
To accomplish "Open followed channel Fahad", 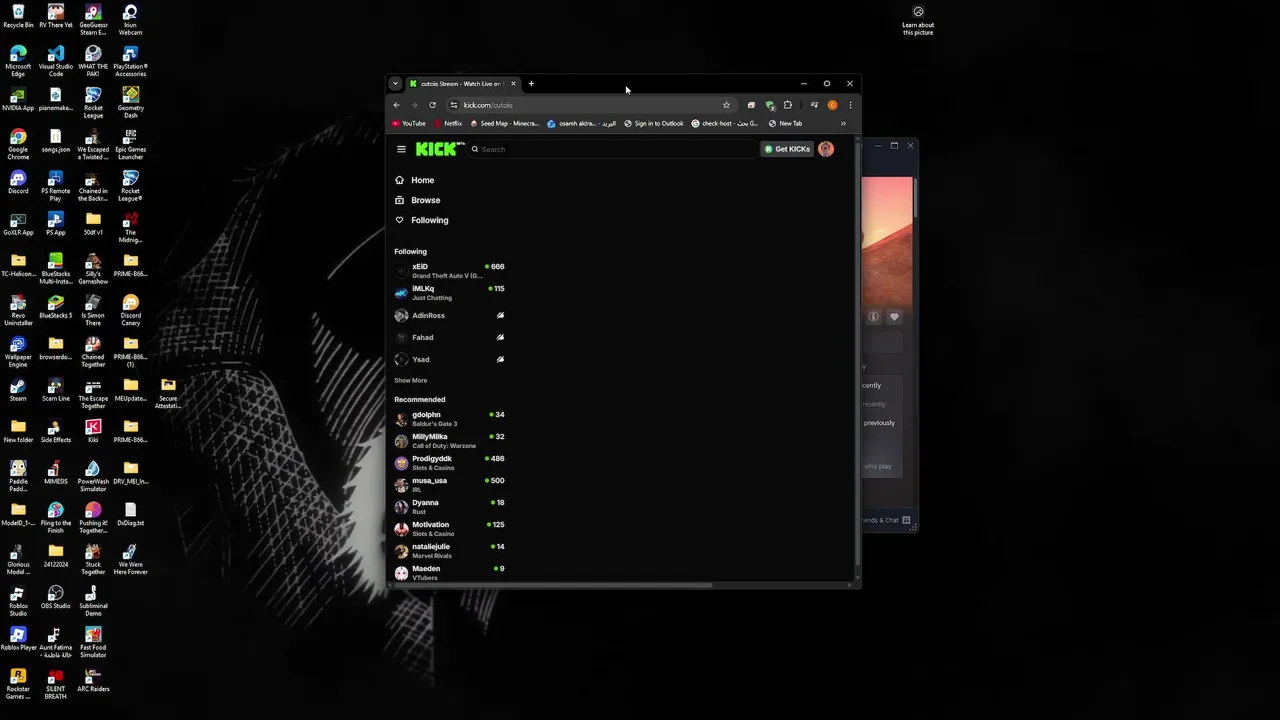I will pos(450,337).
